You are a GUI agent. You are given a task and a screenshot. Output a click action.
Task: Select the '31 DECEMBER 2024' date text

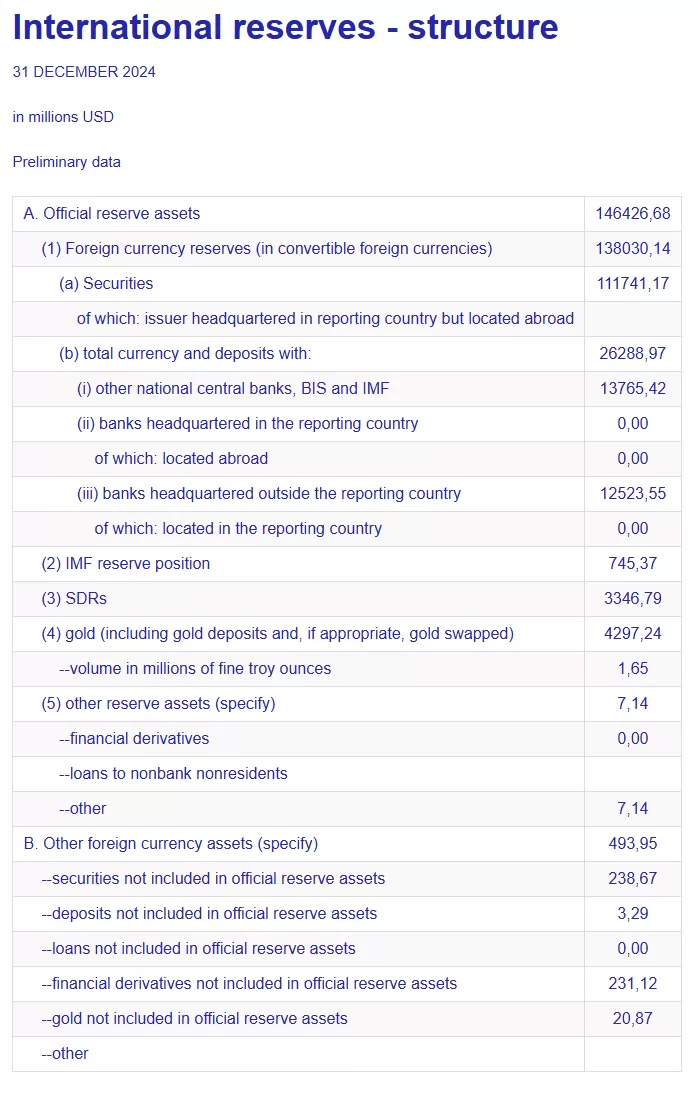(x=84, y=72)
